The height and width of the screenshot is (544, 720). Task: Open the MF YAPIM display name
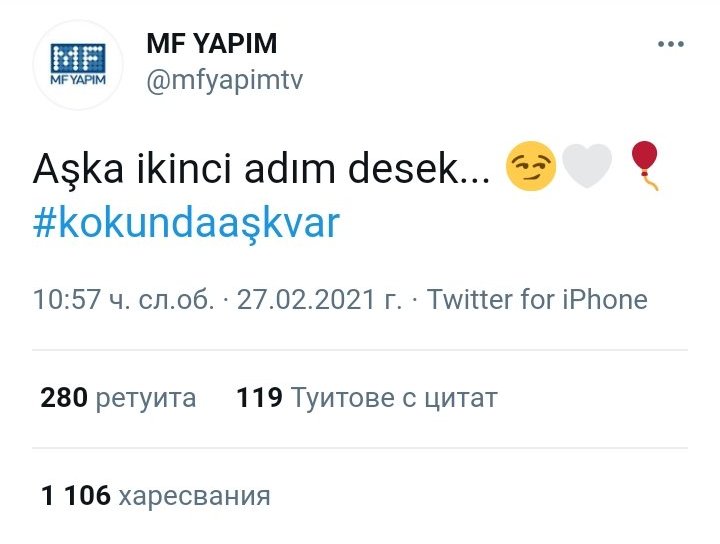coord(211,45)
